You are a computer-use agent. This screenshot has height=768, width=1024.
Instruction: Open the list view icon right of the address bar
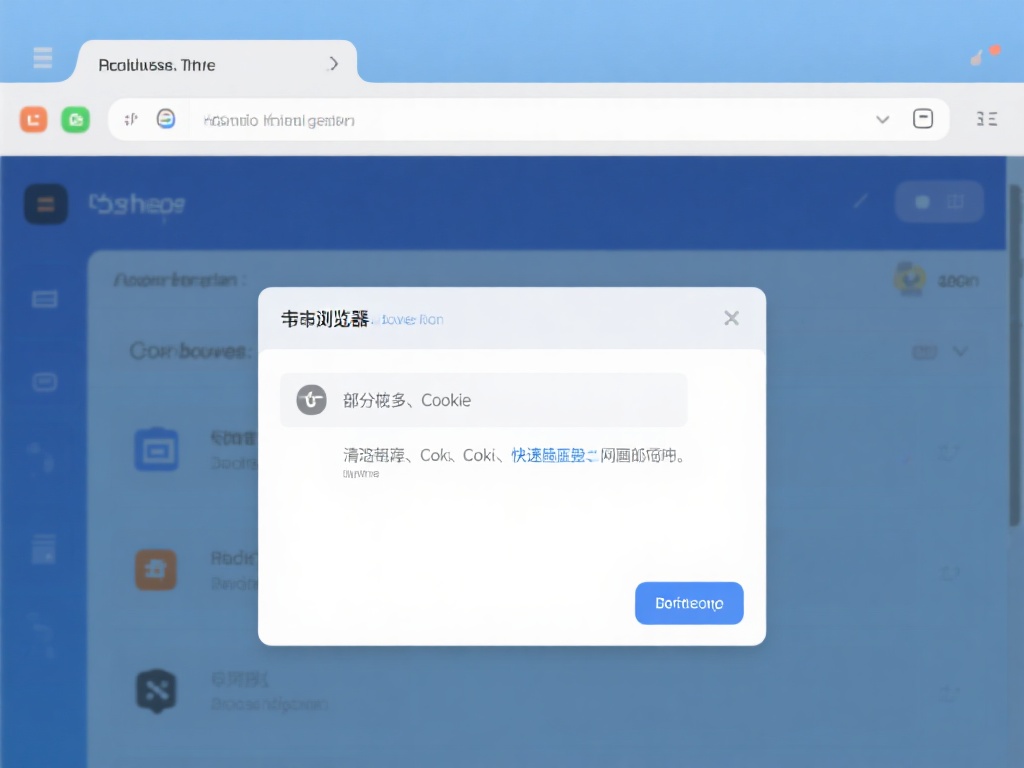[x=986, y=119]
